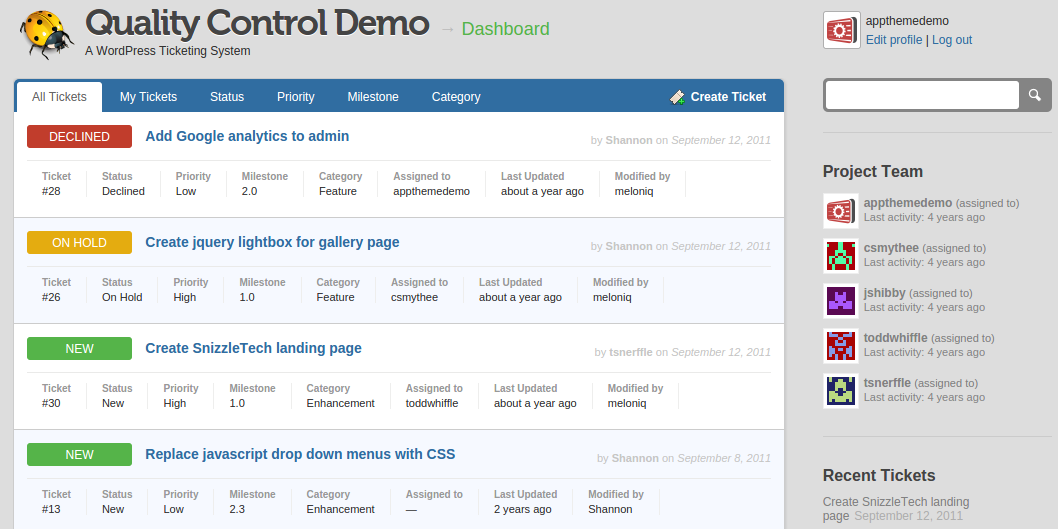
Task: Open csmythee's green avatar in Project Team
Action: [841, 256]
